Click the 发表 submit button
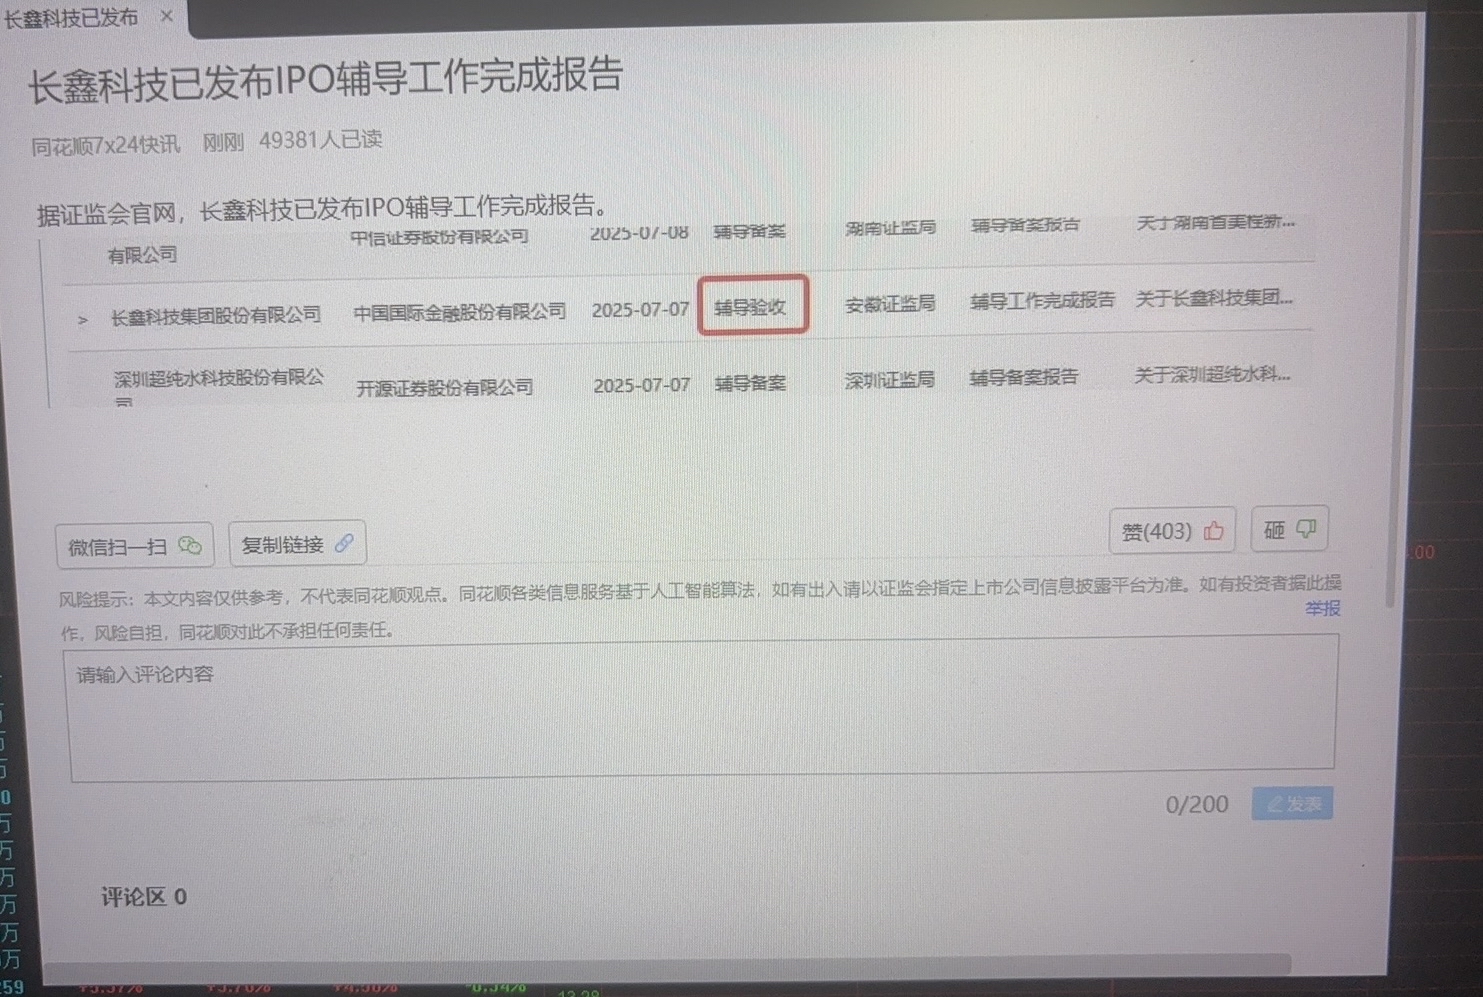1483x997 pixels. (x=1292, y=804)
